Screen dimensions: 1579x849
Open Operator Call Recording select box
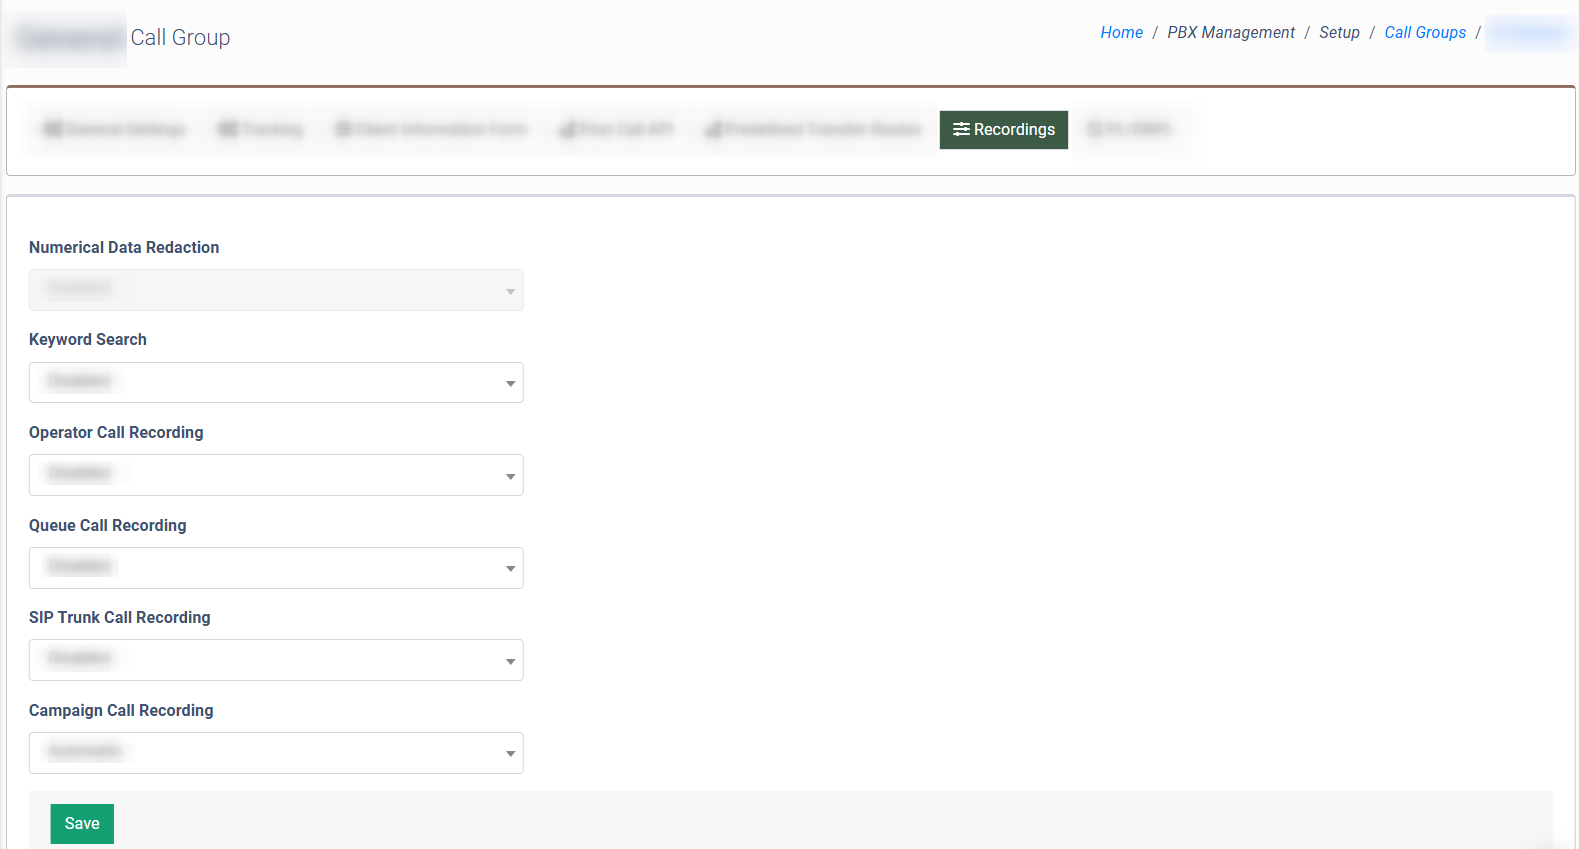click(276, 475)
